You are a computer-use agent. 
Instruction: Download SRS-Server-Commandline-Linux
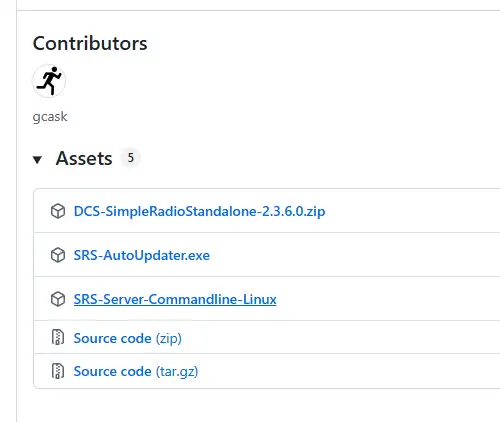click(175, 299)
